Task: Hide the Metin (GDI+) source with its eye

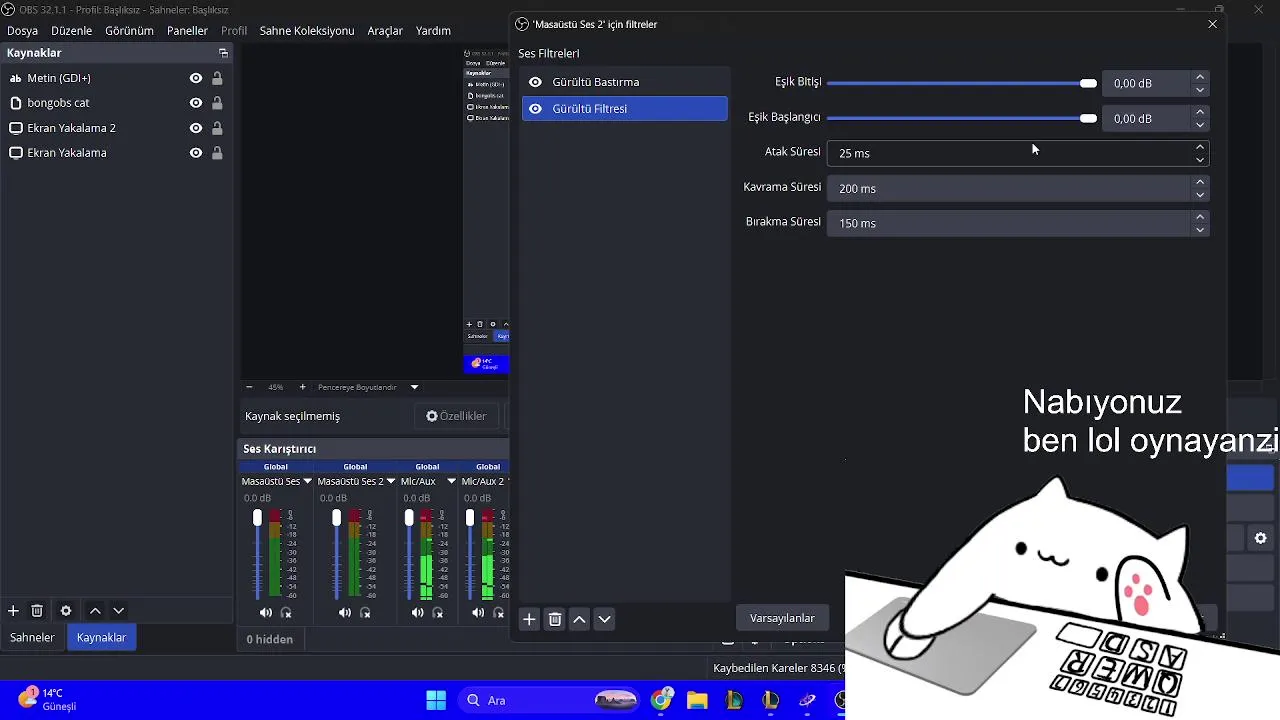Action: (x=196, y=78)
